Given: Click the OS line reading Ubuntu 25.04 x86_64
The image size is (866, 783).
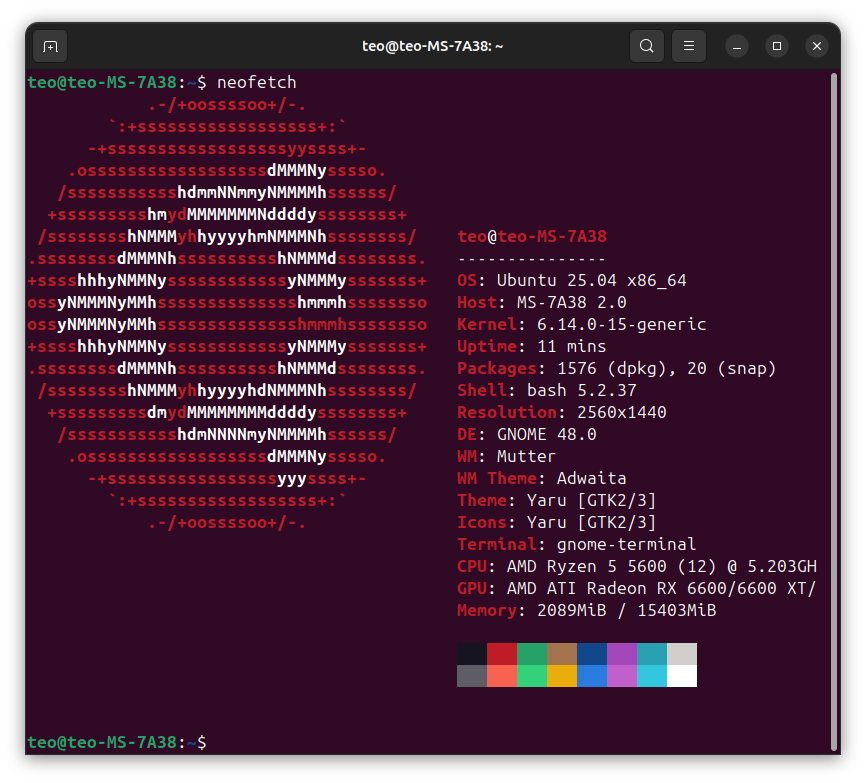Looking at the screenshot, I should pyautogui.click(x=572, y=281).
